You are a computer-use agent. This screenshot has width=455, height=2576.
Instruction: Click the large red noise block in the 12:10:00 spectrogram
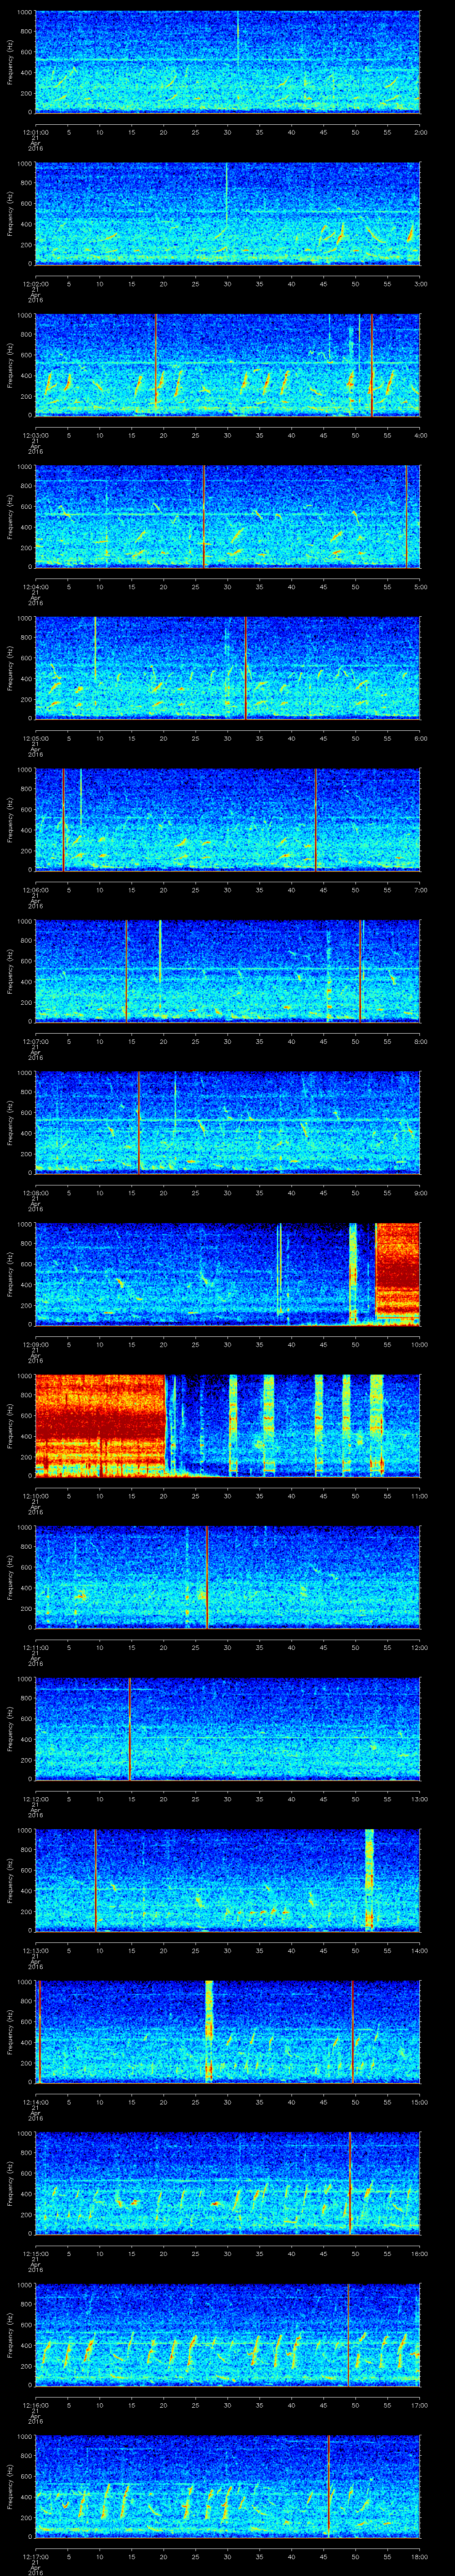(100, 1425)
